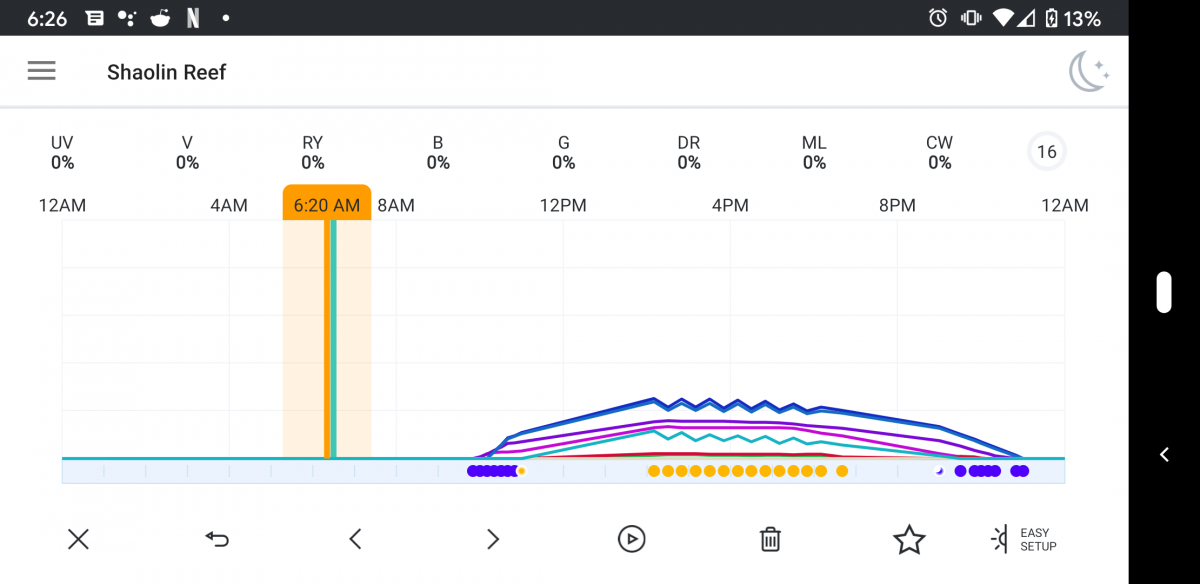Delete point with the trash icon
This screenshot has height=584, width=1200.
click(770, 540)
